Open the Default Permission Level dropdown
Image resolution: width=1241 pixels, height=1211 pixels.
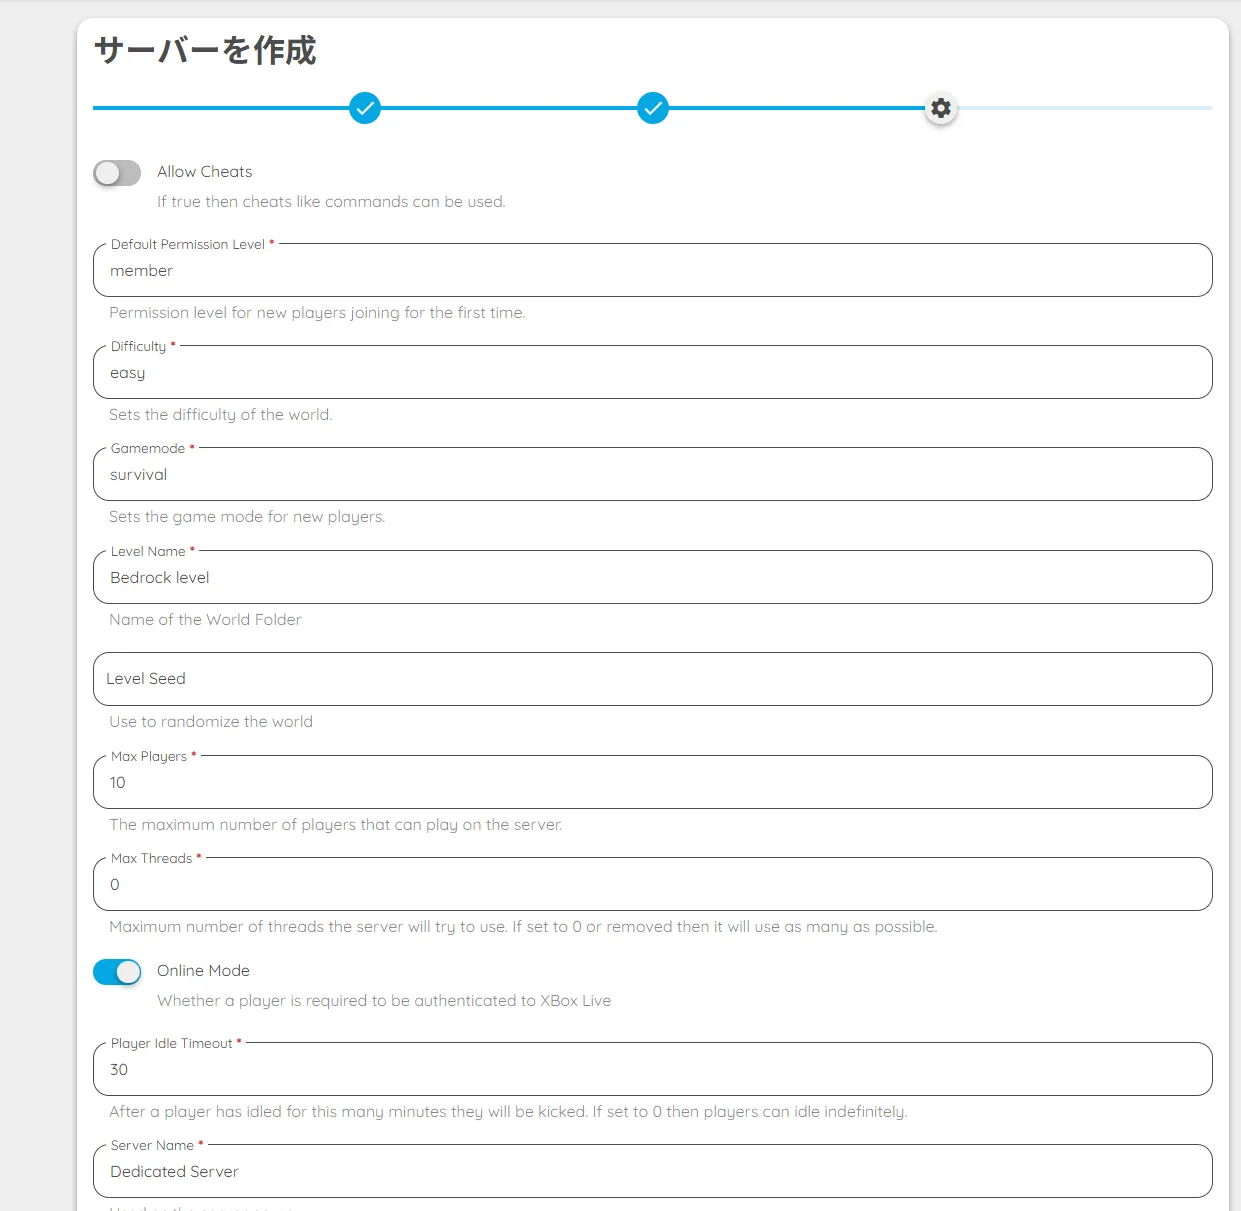[652, 271]
